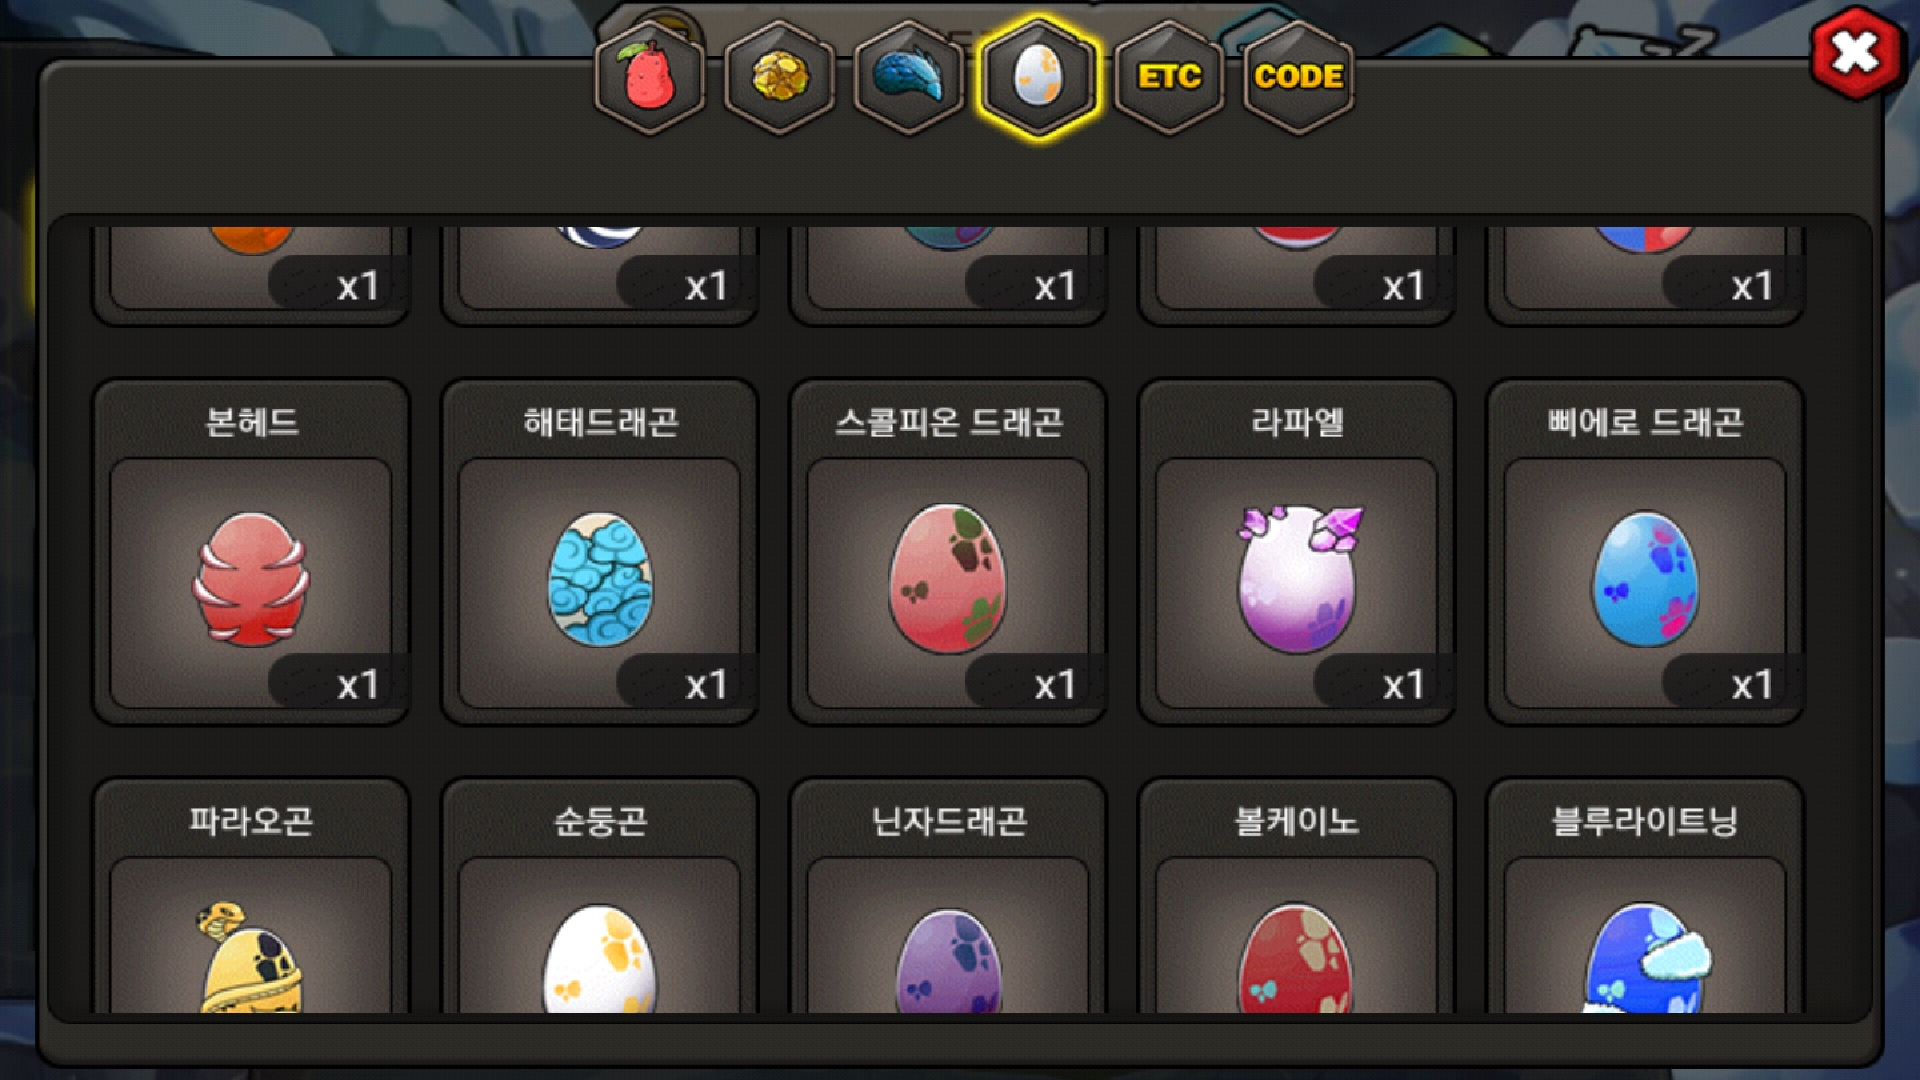Click the 스콜피온 드래곤 name label
This screenshot has width=1920, height=1080.
tap(948, 422)
